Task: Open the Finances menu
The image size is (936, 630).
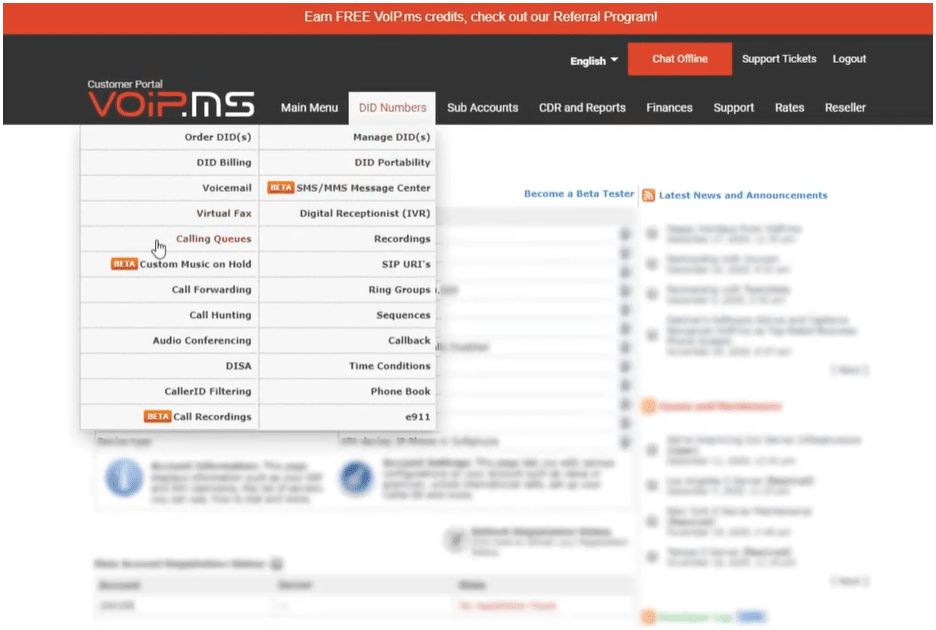Action: tap(669, 107)
